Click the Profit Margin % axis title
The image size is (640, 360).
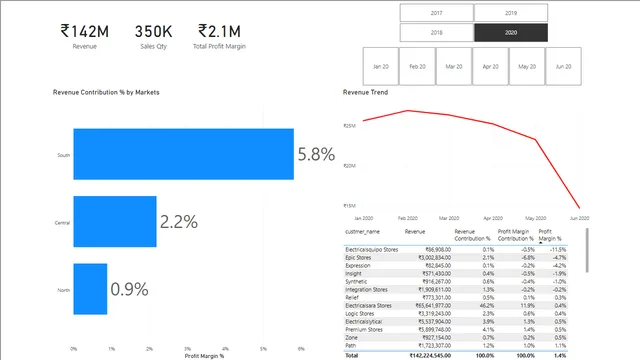point(204,356)
